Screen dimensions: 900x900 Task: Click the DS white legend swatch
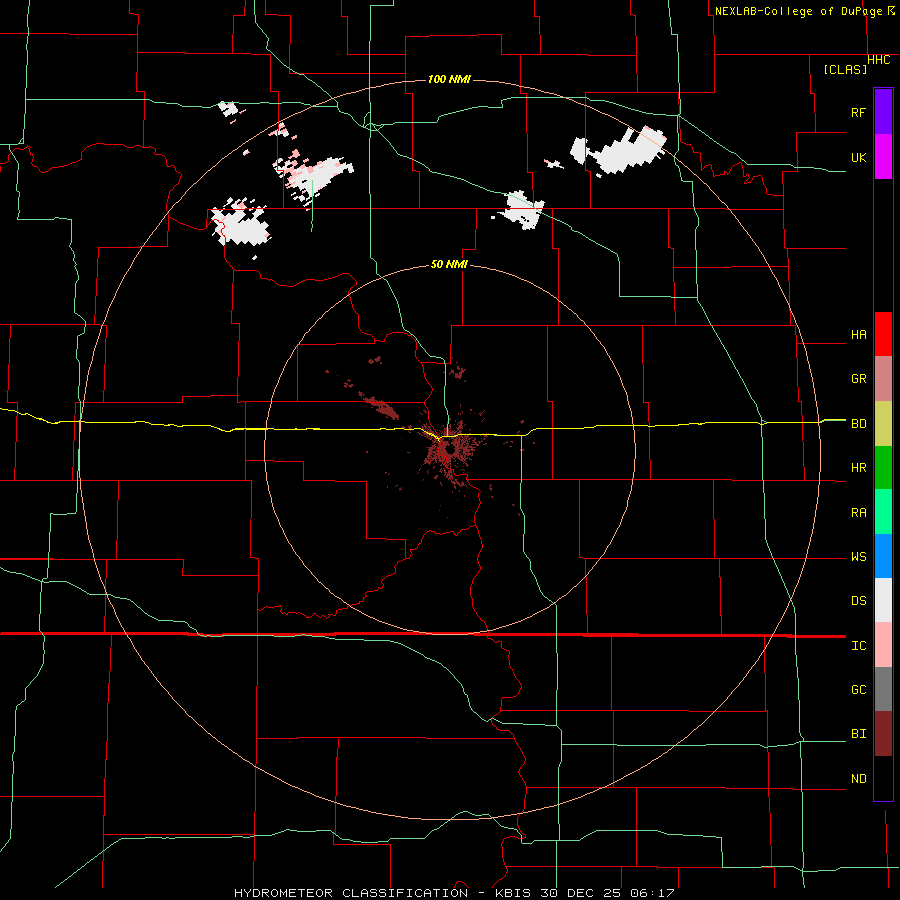coord(883,600)
